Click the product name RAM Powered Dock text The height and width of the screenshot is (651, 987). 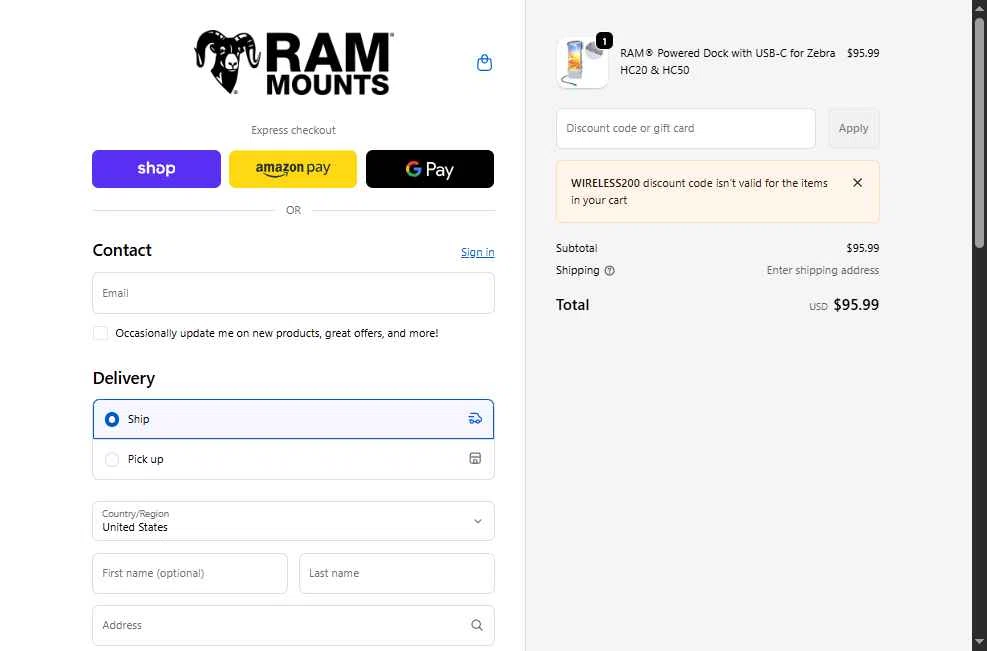727,62
